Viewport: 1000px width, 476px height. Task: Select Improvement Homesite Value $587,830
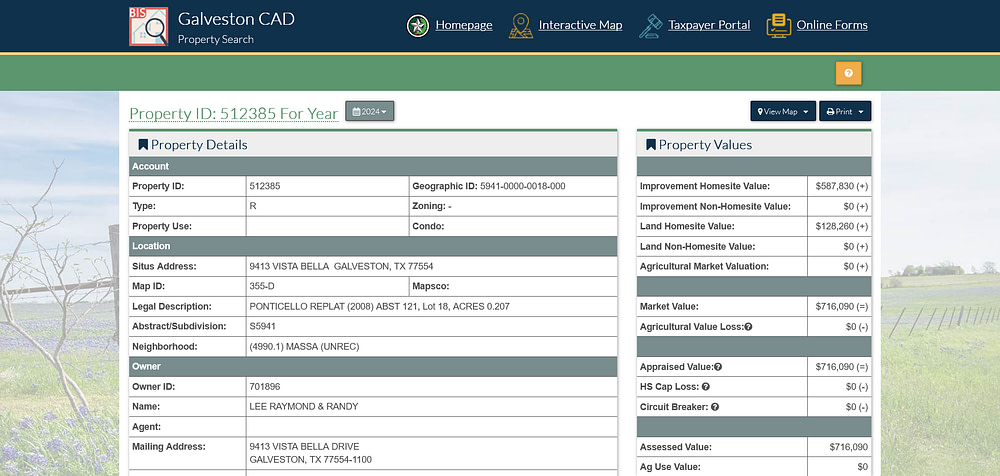(841, 186)
